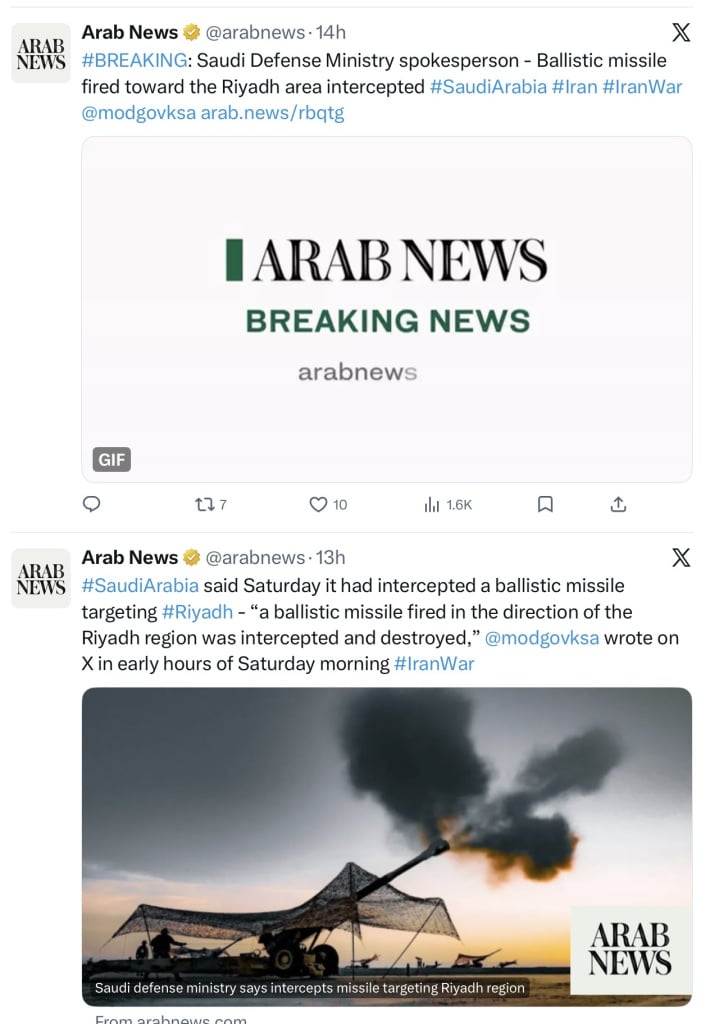Share the first tweet via upload icon
The width and height of the screenshot is (710, 1024).
coord(618,504)
